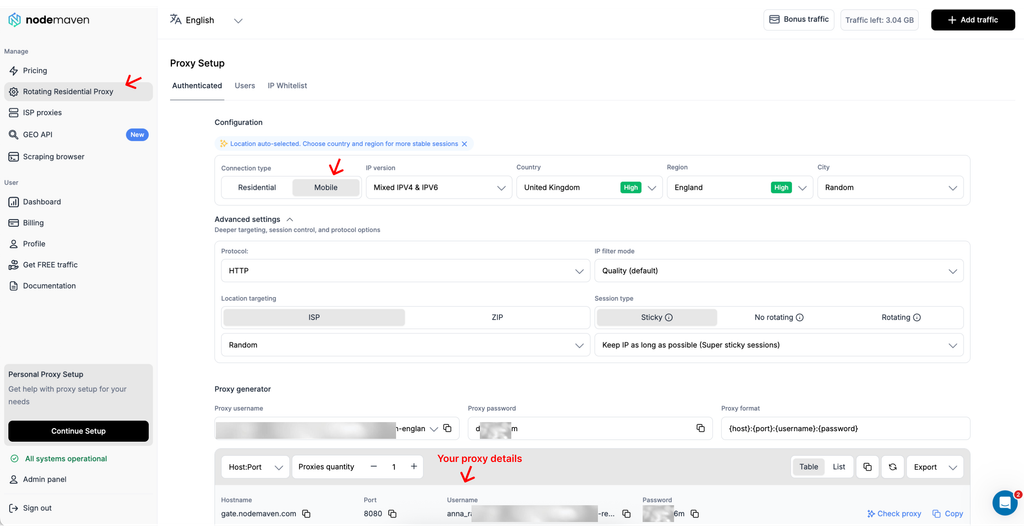The height and width of the screenshot is (532, 1024).
Task: Open the Protocol HTTP dropdown
Action: tap(406, 271)
